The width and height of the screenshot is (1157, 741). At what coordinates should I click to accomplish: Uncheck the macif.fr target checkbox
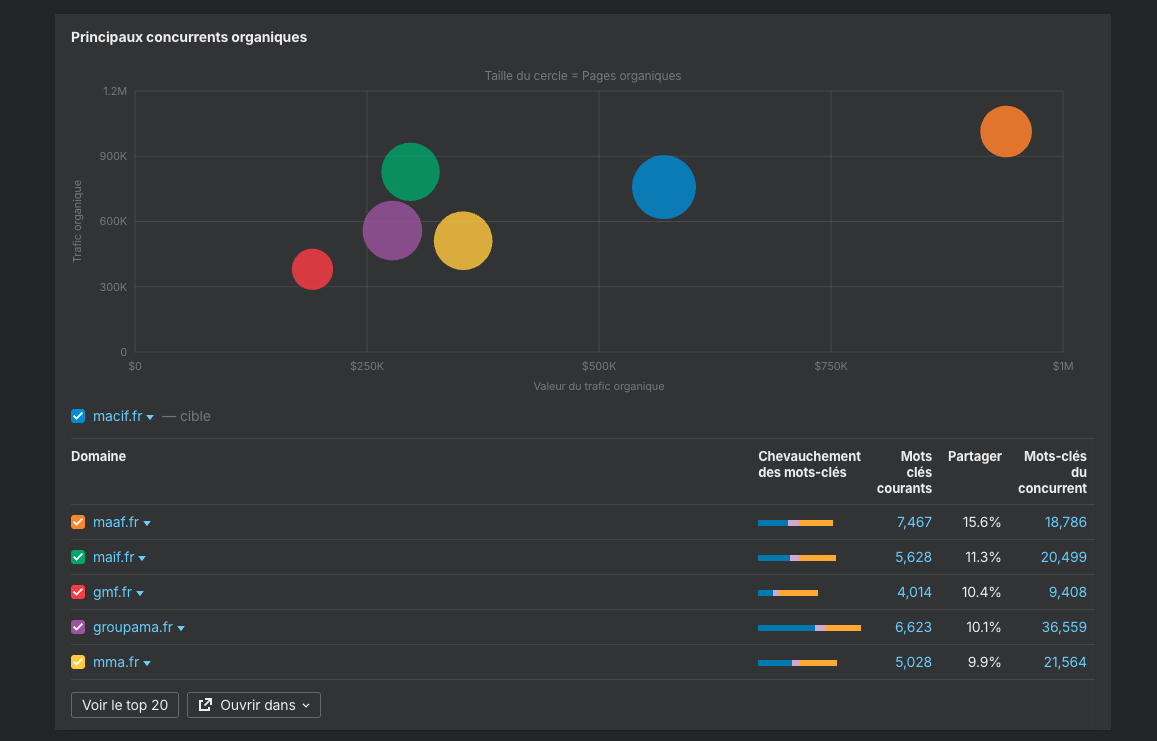click(78, 416)
